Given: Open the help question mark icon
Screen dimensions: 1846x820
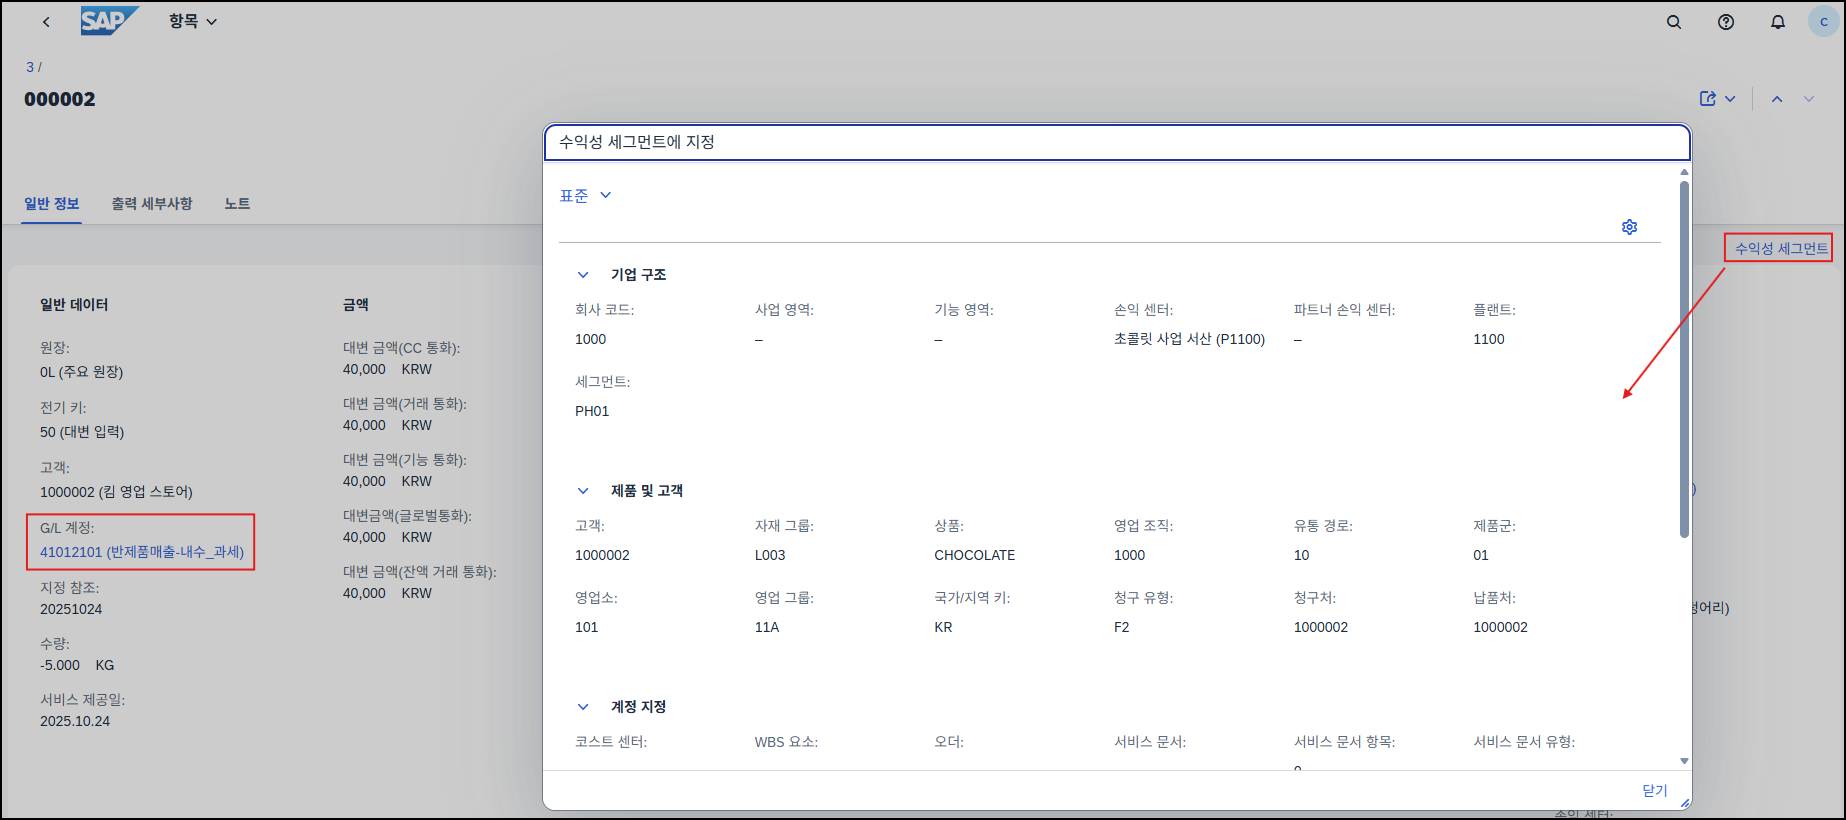Looking at the screenshot, I should (1726, 22).
